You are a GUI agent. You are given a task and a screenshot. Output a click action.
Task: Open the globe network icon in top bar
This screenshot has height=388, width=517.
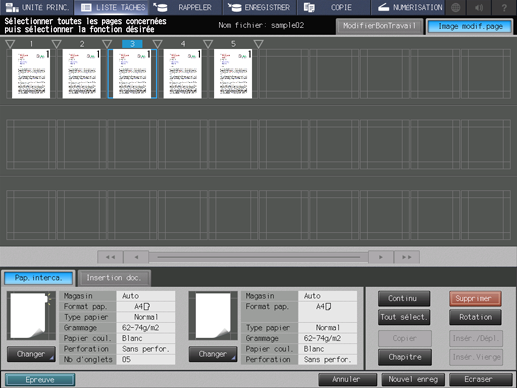[456, 7]
